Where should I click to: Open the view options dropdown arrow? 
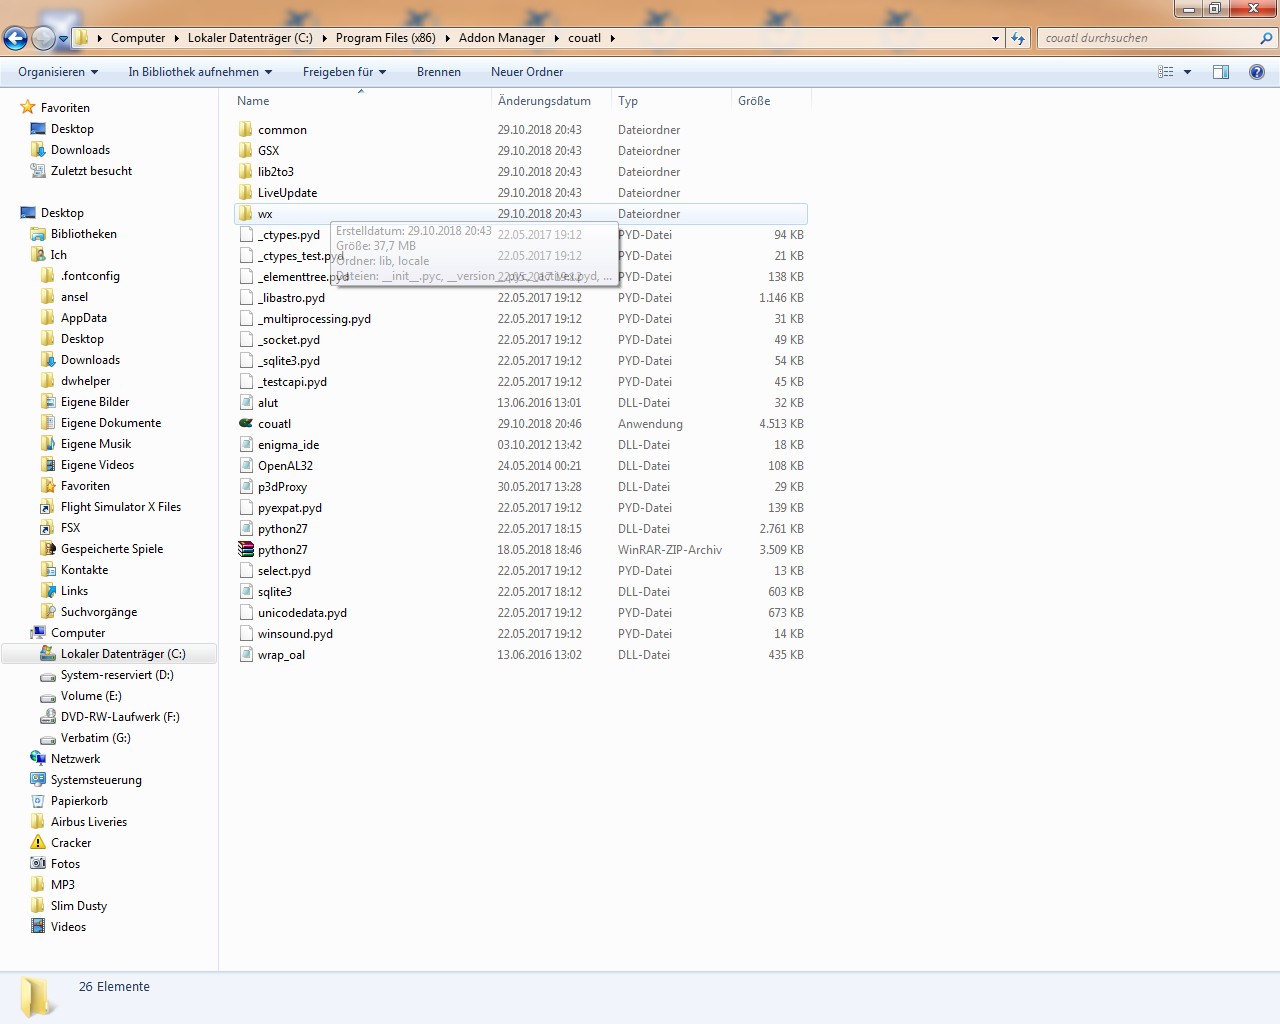[1187, 72]
